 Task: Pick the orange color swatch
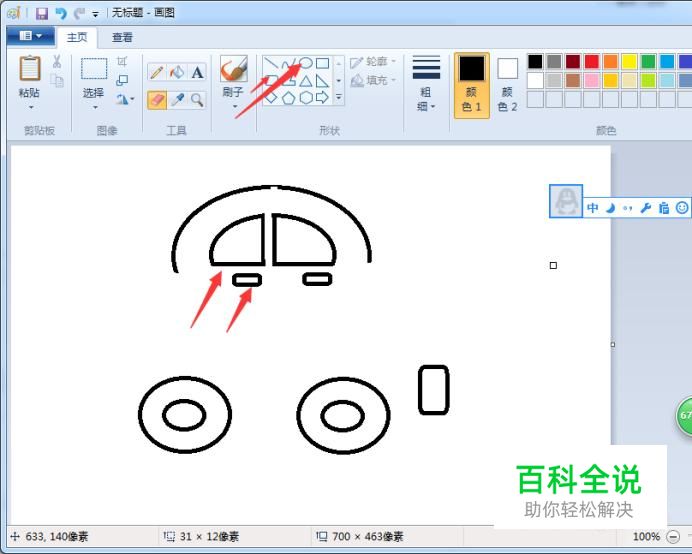[610, 61]
